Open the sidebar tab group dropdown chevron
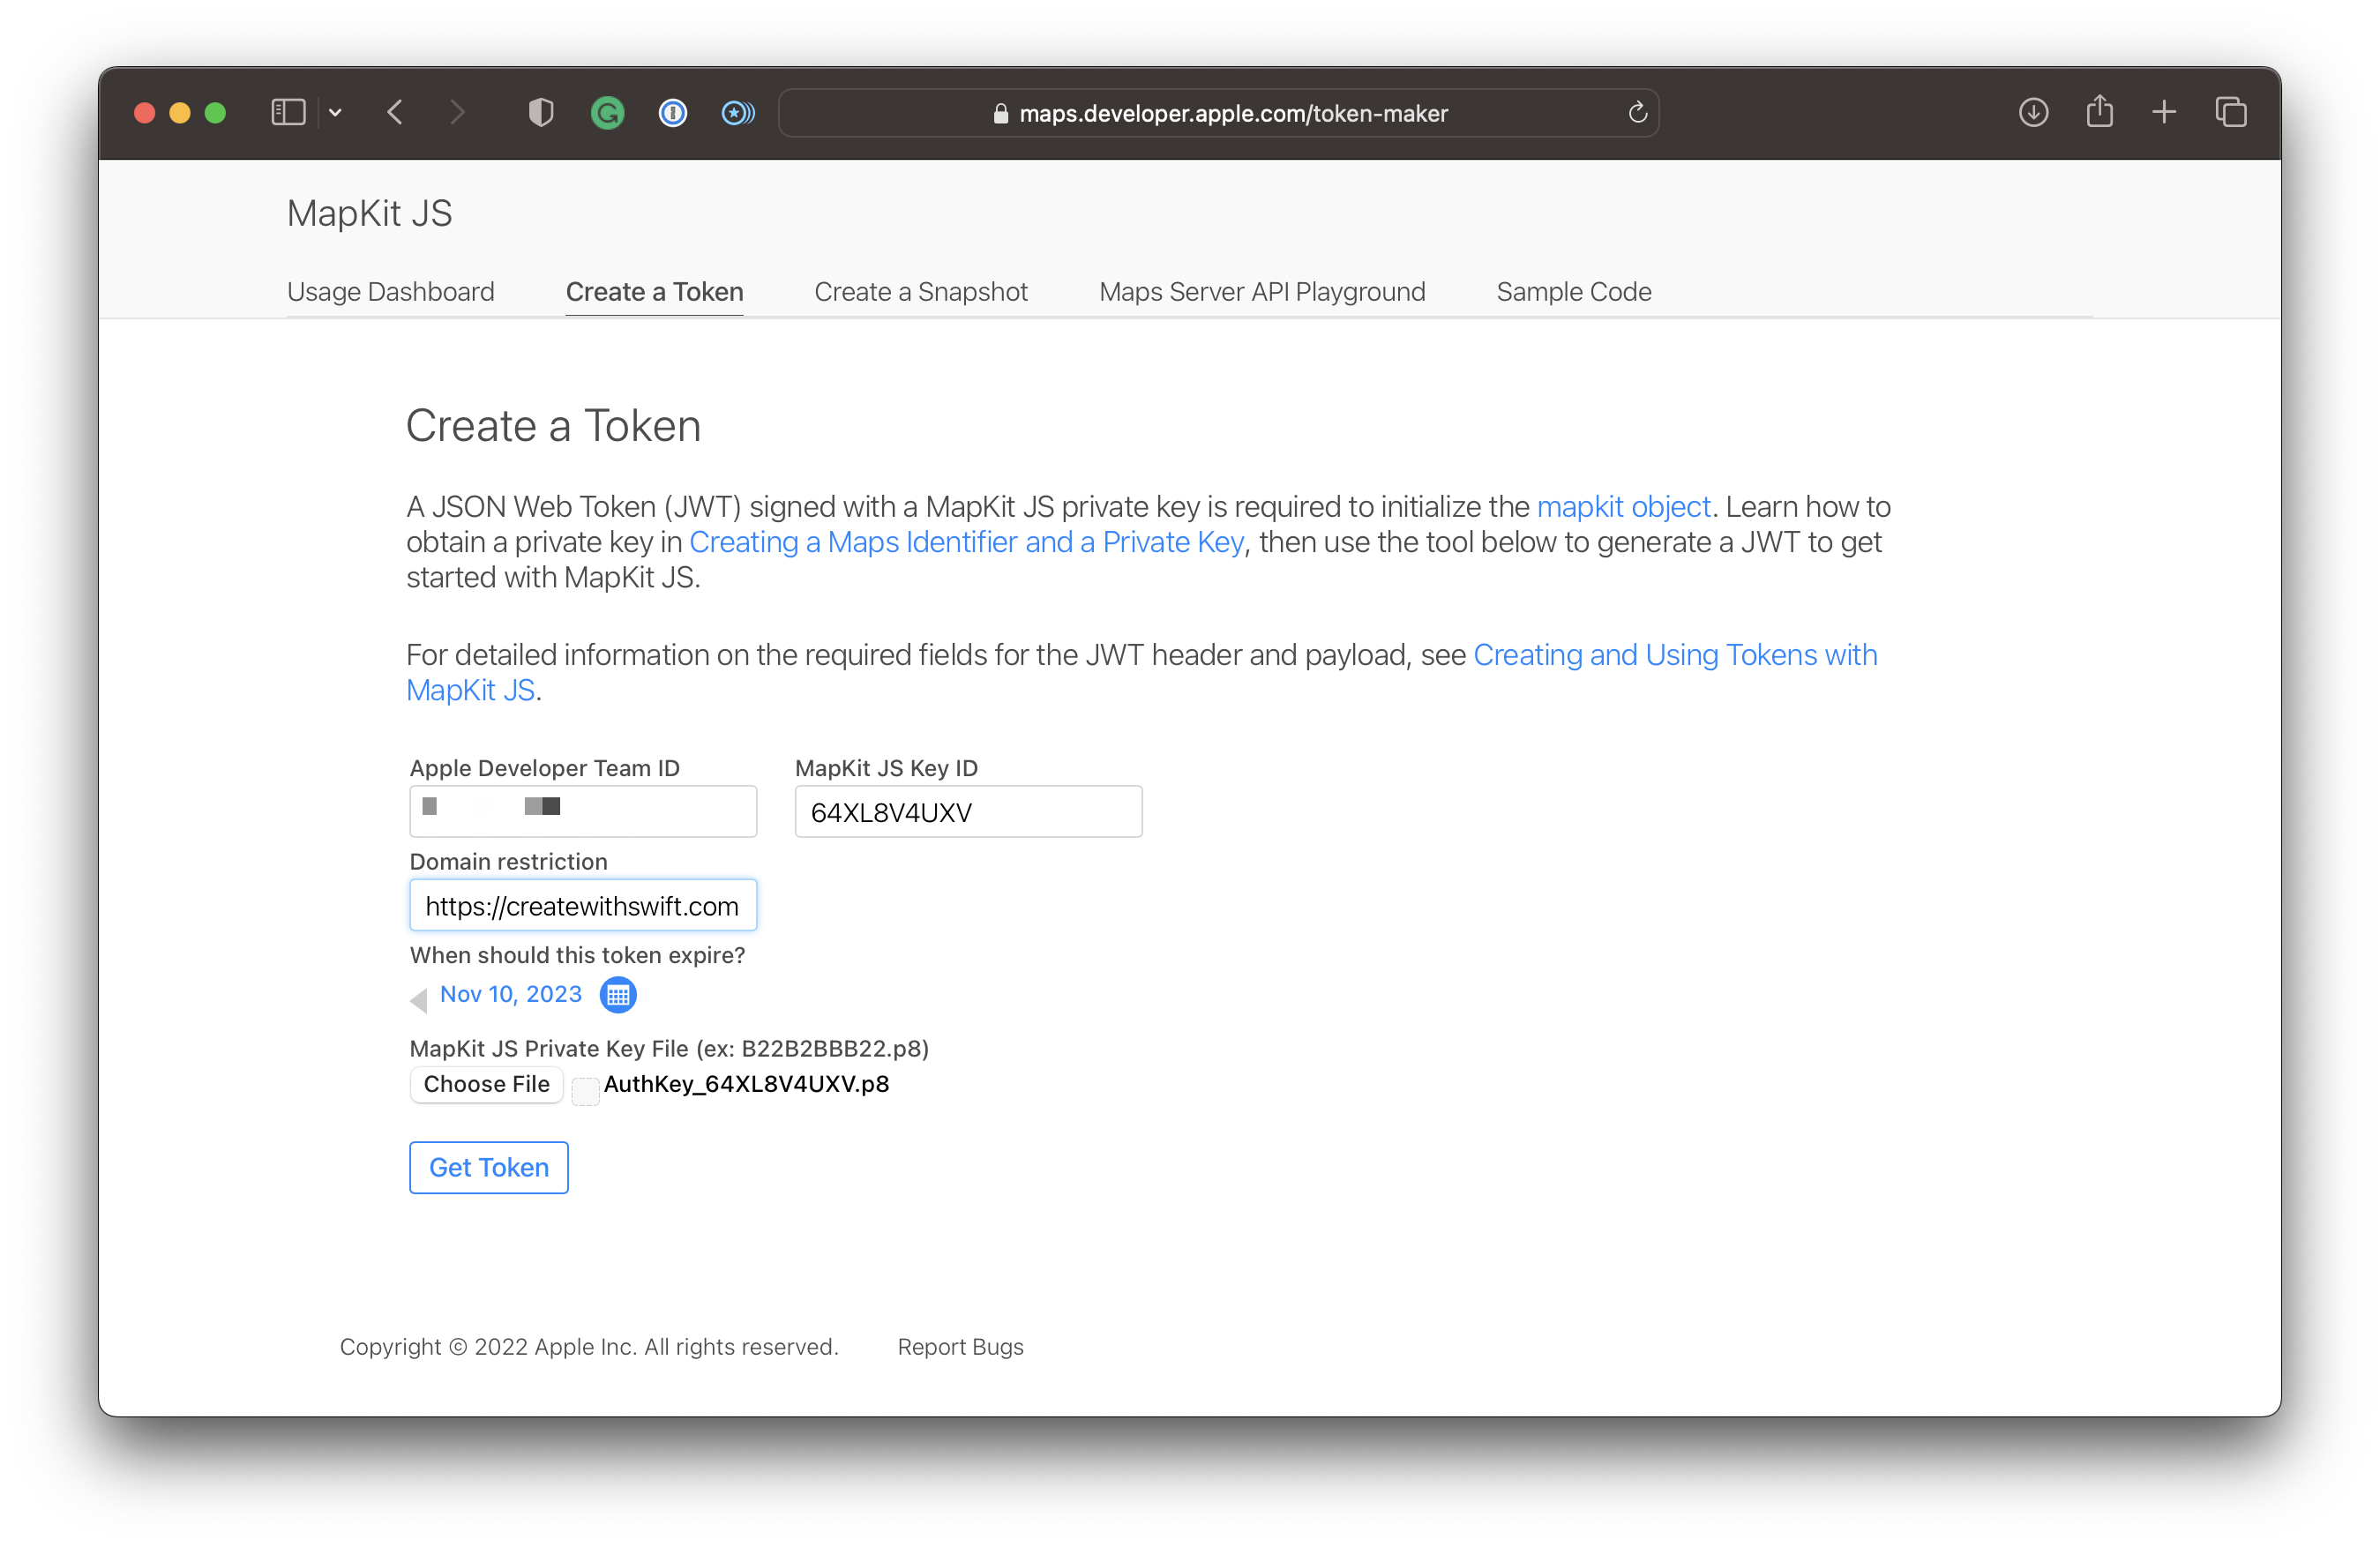This screenshot has height=1547, width=2380. [x=335, y=113]
